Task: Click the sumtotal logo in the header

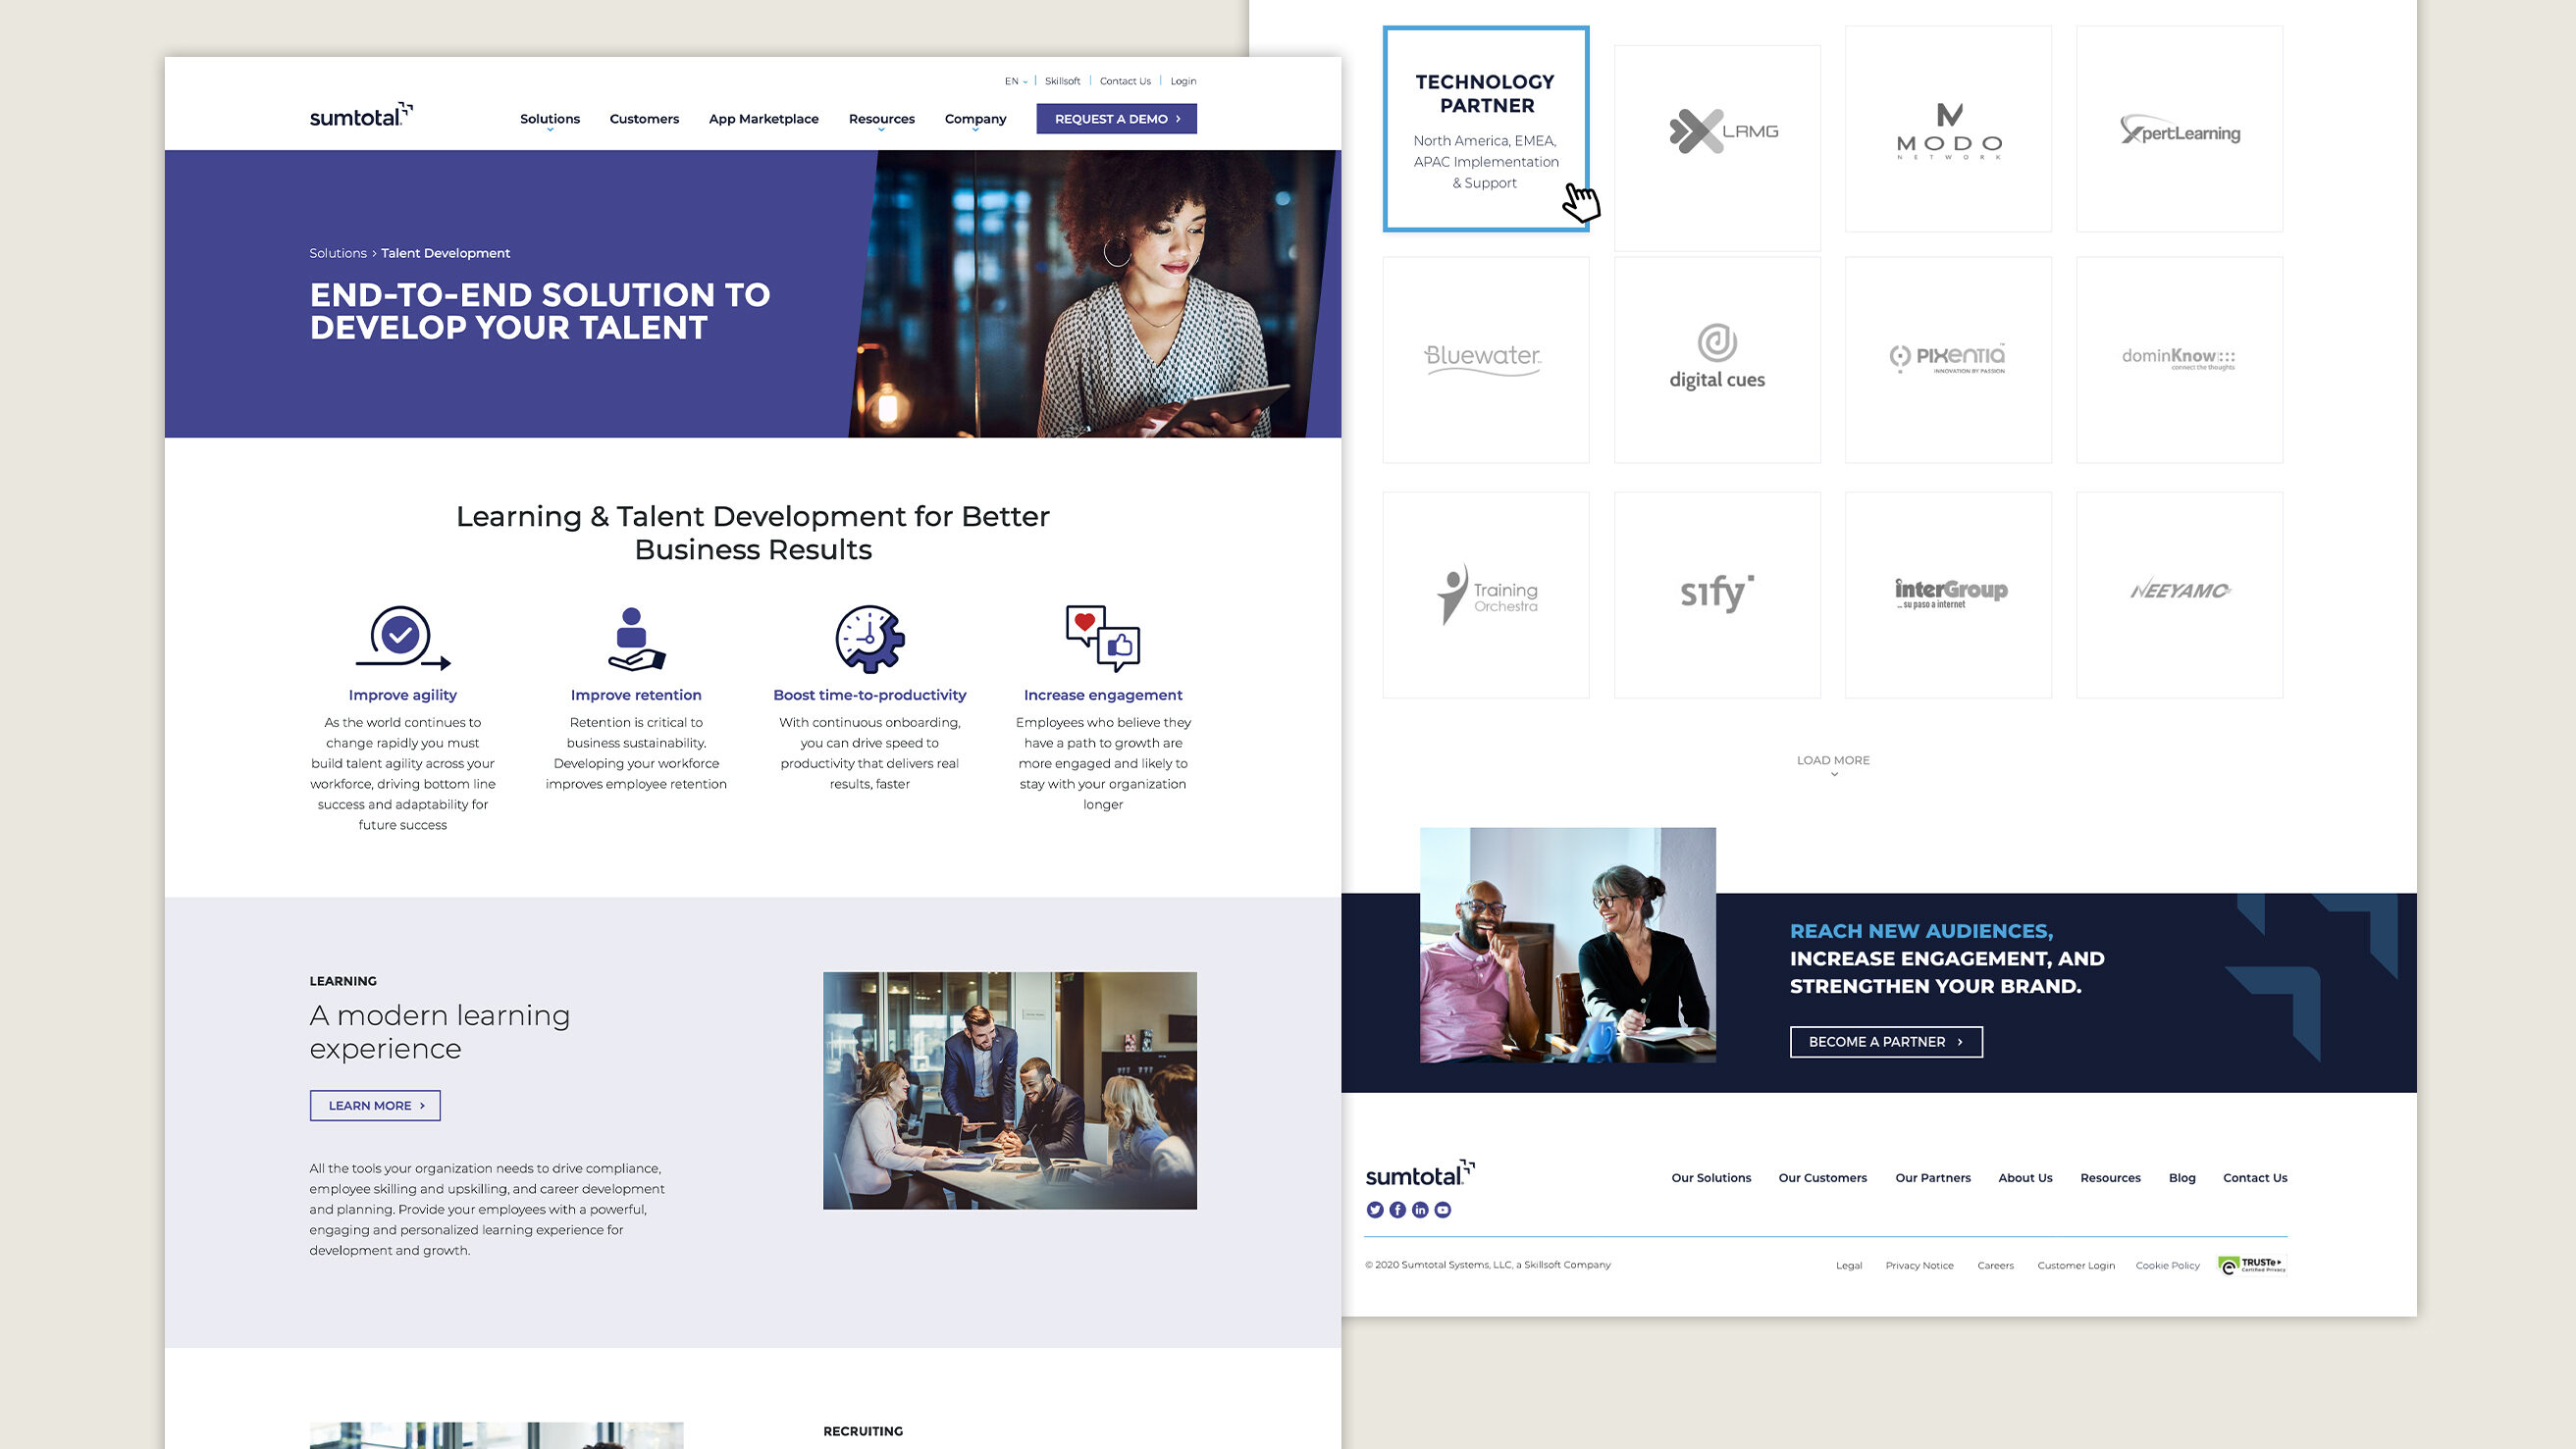Action: tap(361, 115)
